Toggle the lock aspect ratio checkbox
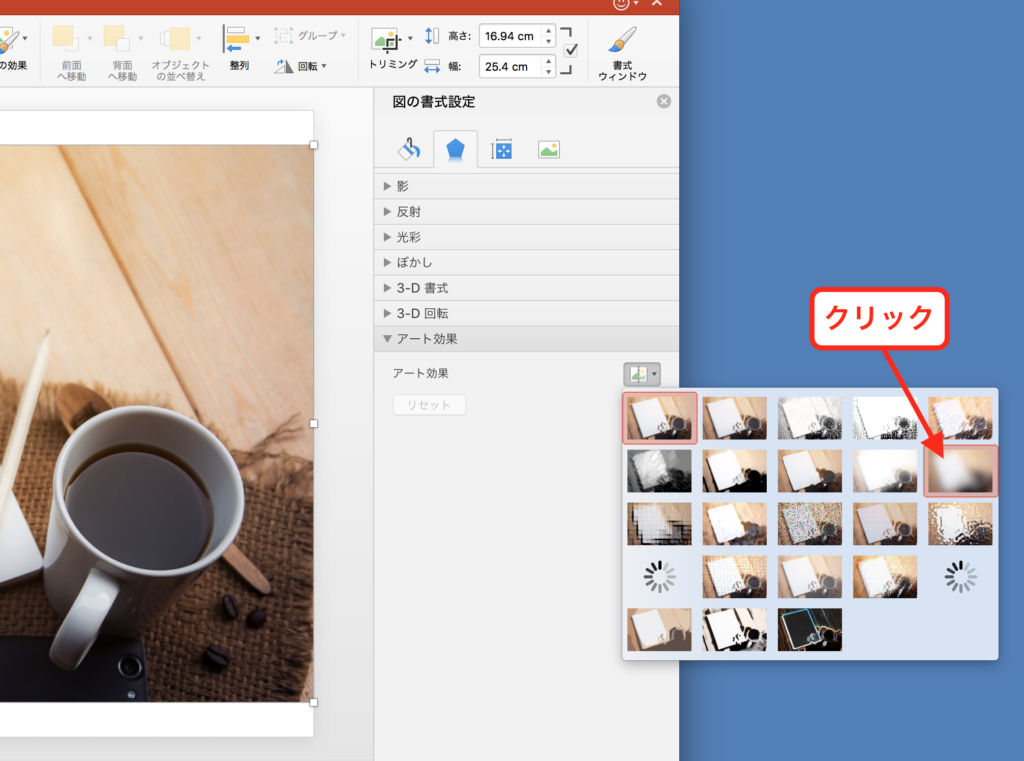 click(x=571, y=50)
